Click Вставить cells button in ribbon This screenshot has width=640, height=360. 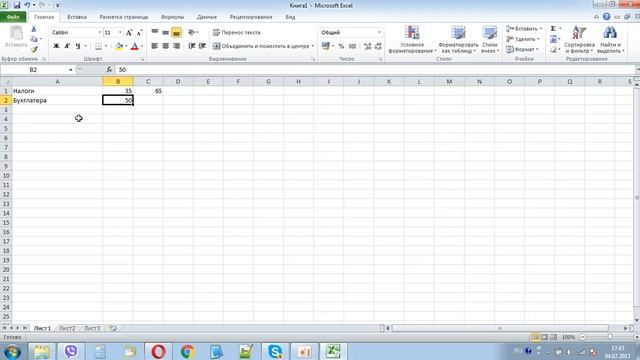(x=524, y=29)
